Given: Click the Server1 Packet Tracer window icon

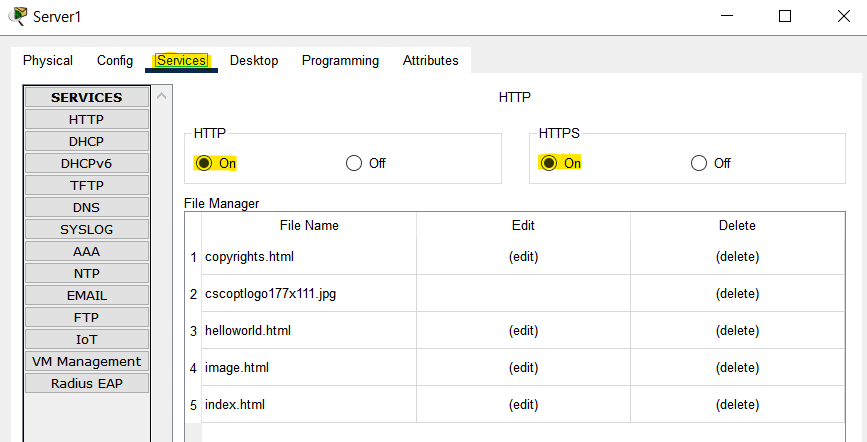Looking at the screenshot, I should (17, 16).
